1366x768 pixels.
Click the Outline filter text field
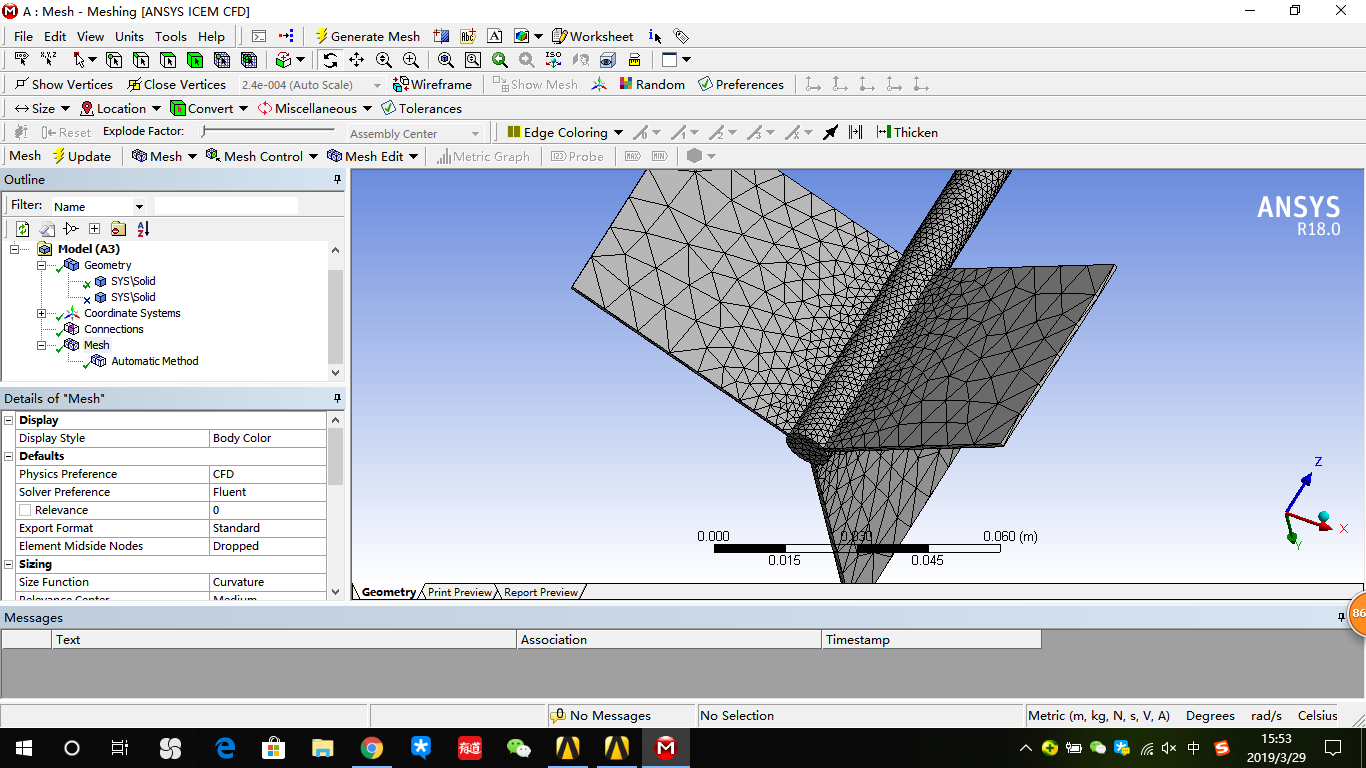[x=226, y=205]
